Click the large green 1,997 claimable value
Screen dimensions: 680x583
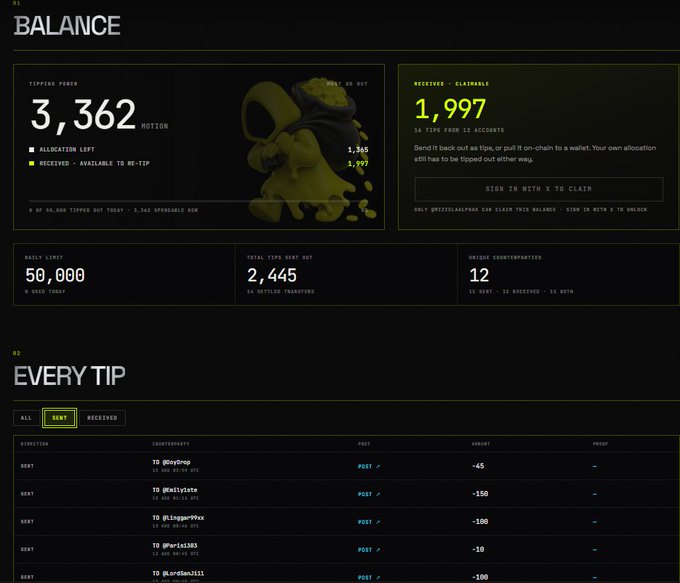[450, 108]
